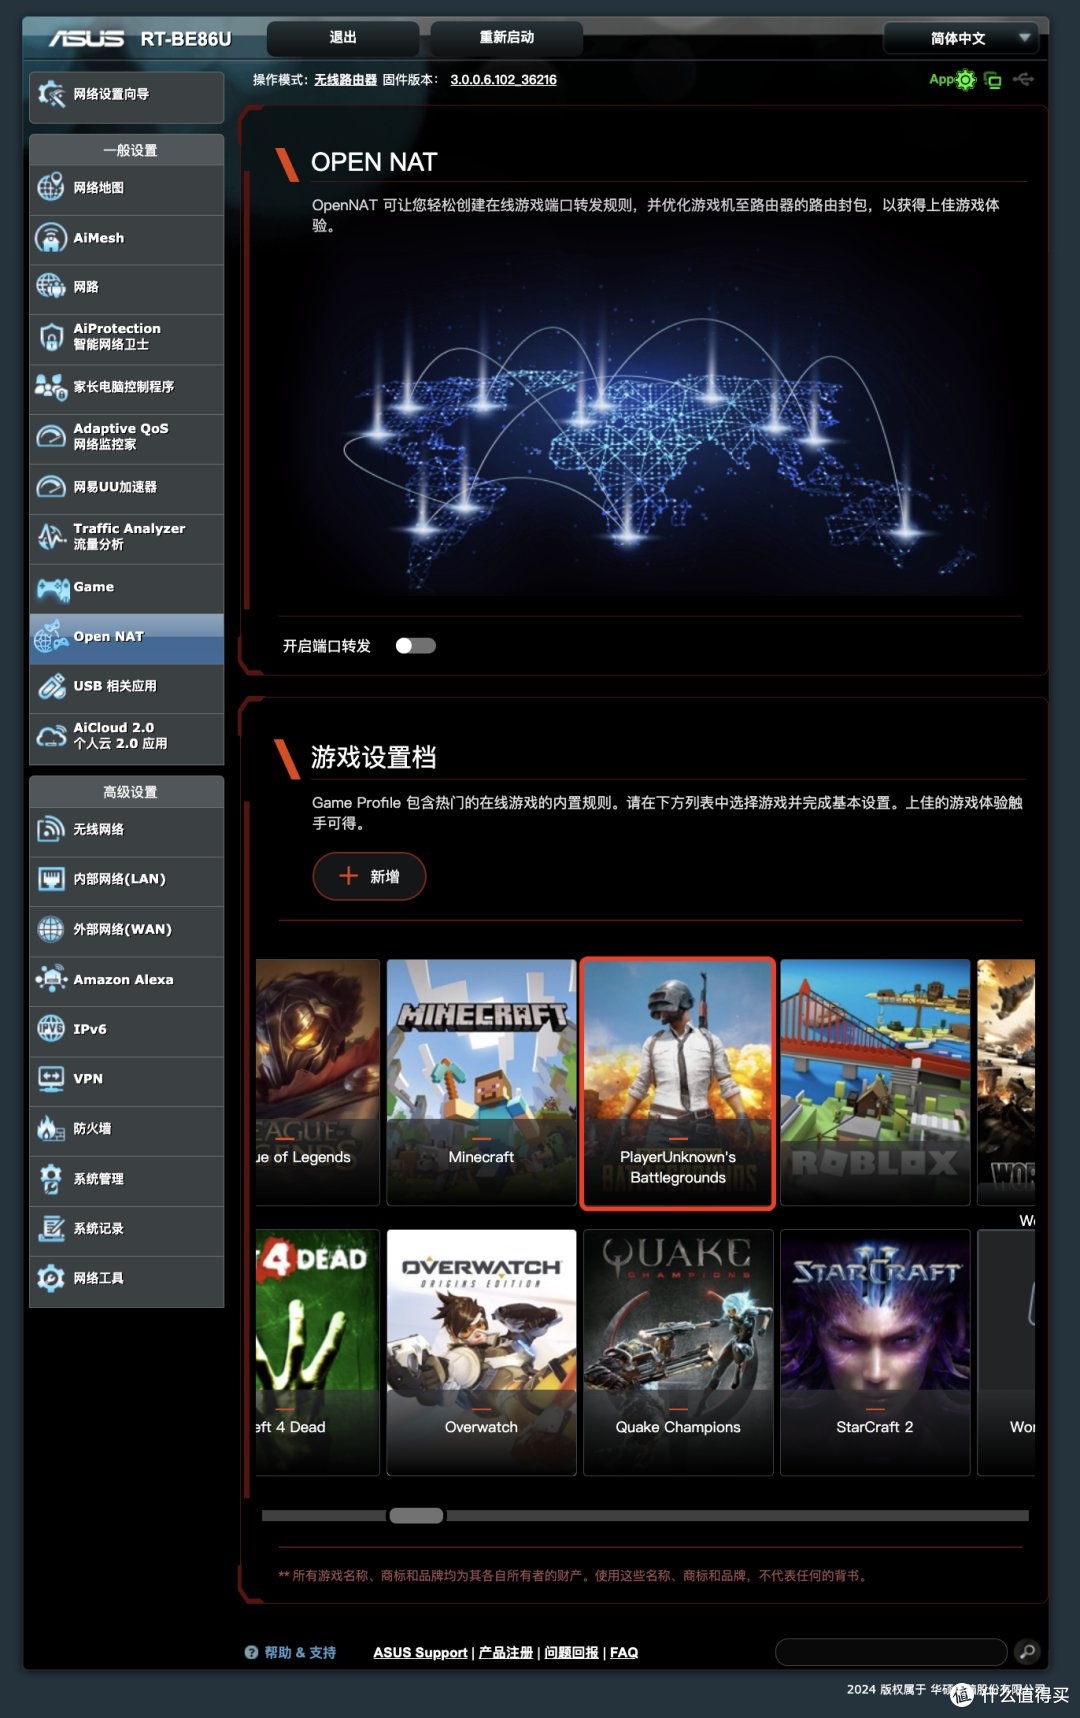Click the 系统管理 gear icon

51,1178
